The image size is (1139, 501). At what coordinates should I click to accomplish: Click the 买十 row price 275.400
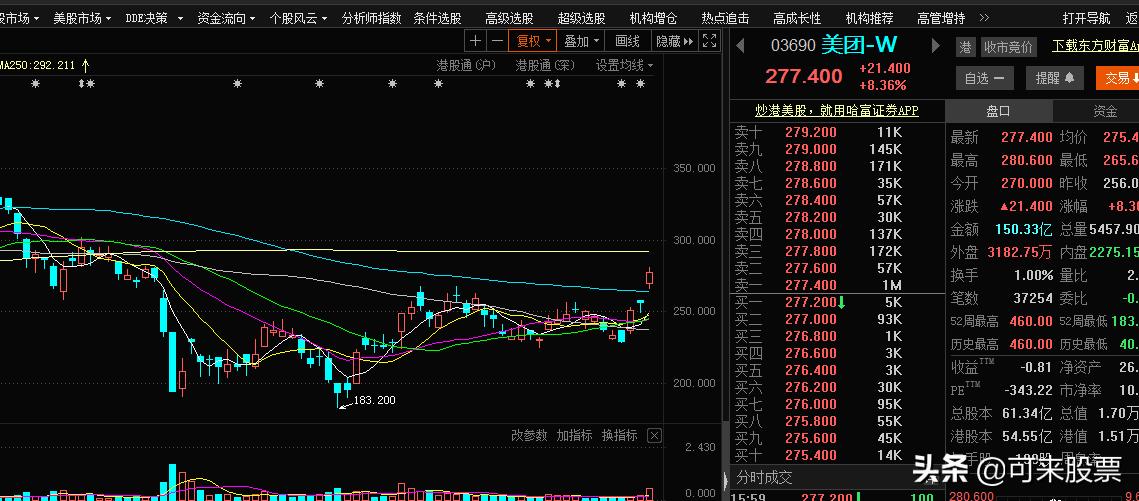(811, 455)
